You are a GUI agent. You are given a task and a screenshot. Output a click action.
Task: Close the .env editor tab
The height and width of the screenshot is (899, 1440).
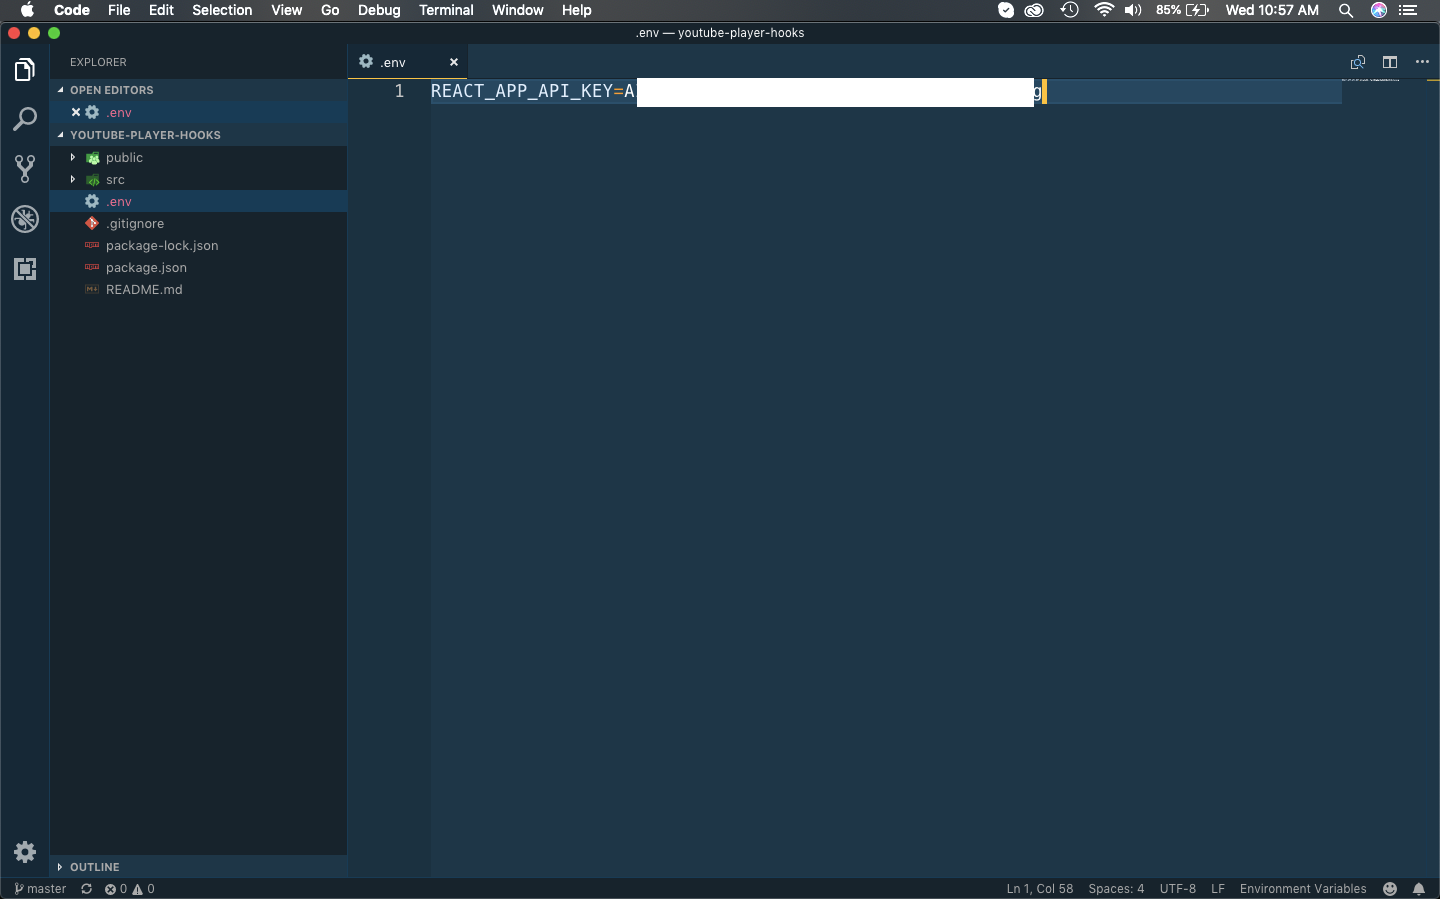454,62
